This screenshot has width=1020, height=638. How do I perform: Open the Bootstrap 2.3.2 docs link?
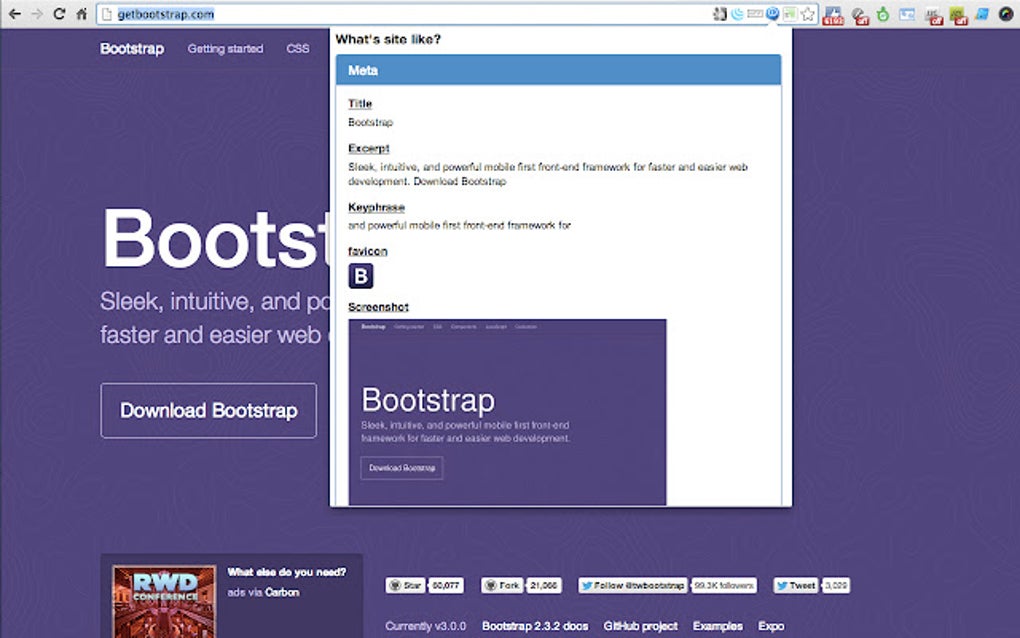click(x=537, y=625)
